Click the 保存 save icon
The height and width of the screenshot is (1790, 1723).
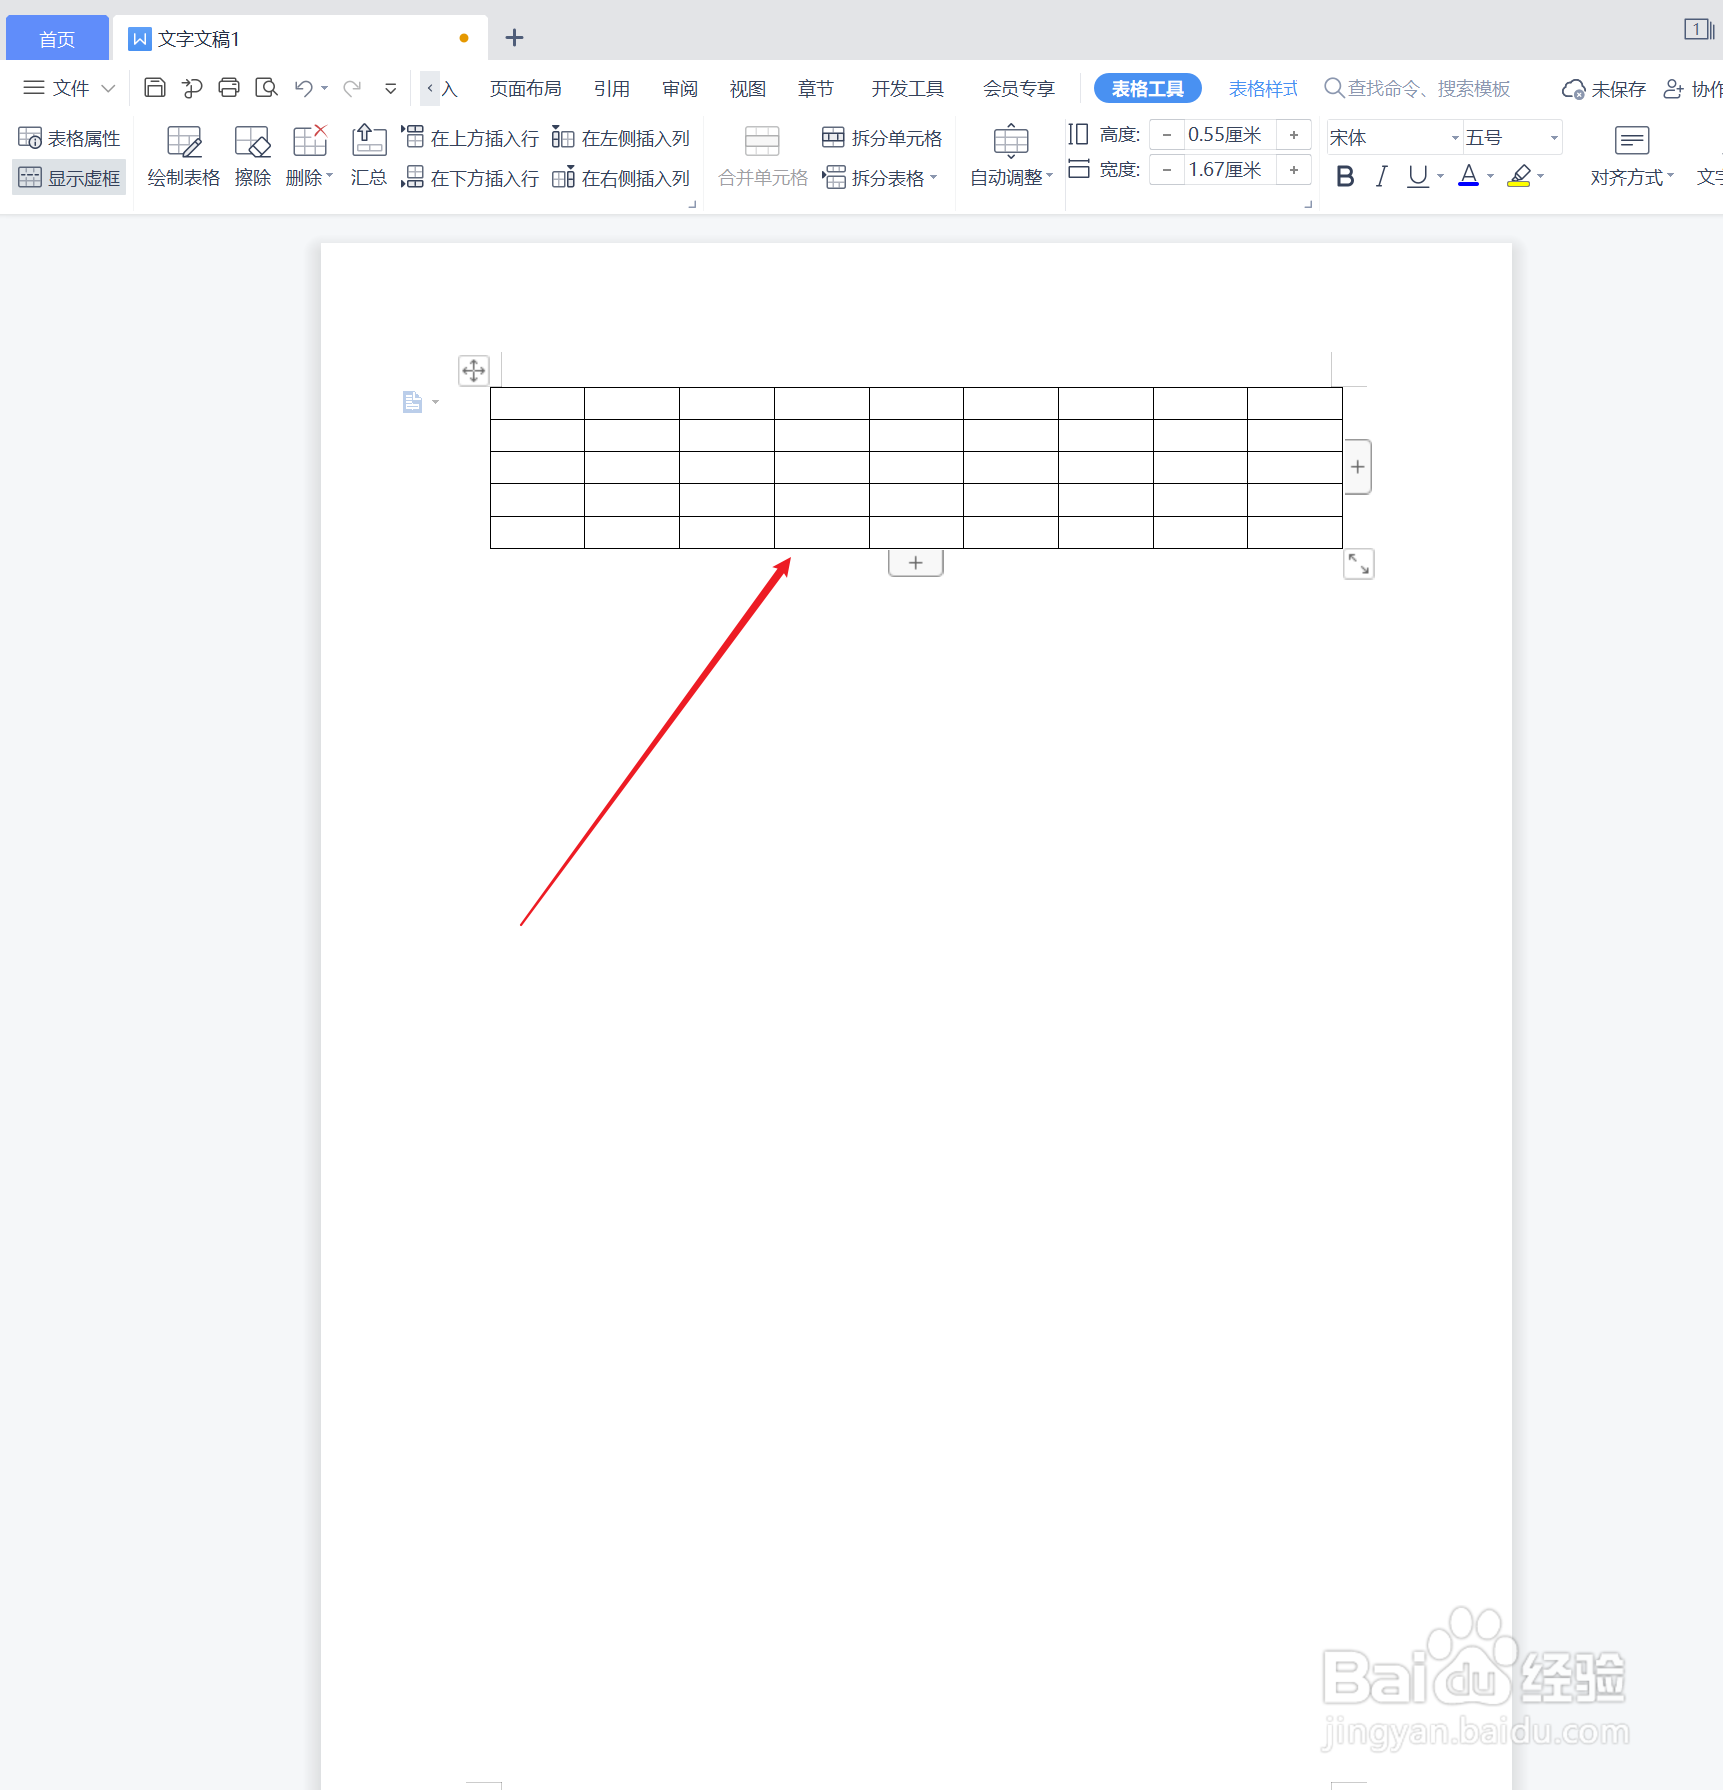pos(154,88)
